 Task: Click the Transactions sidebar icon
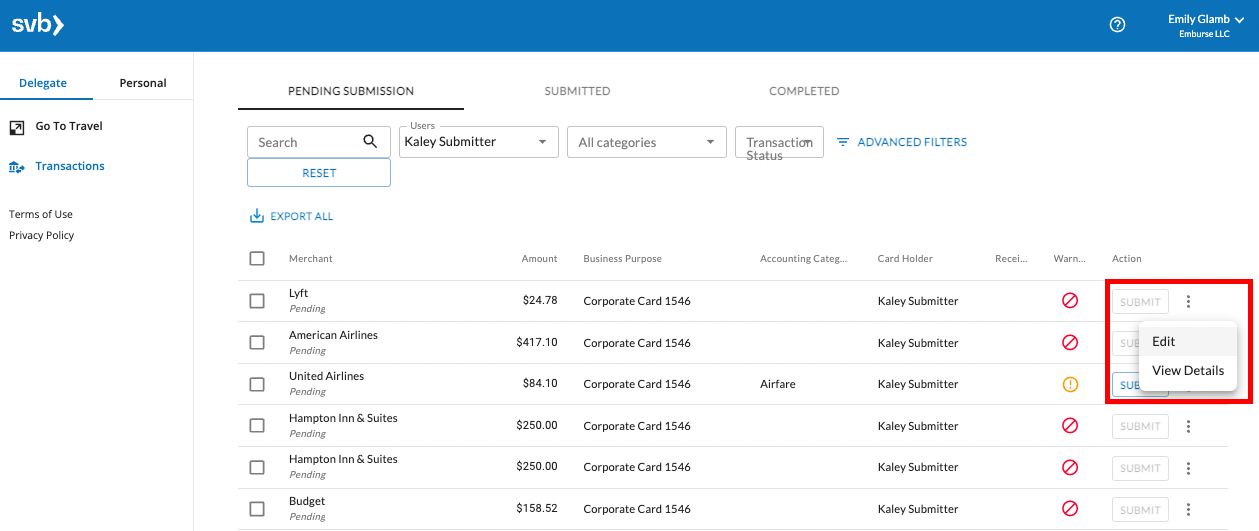click(x=17, y=167)
